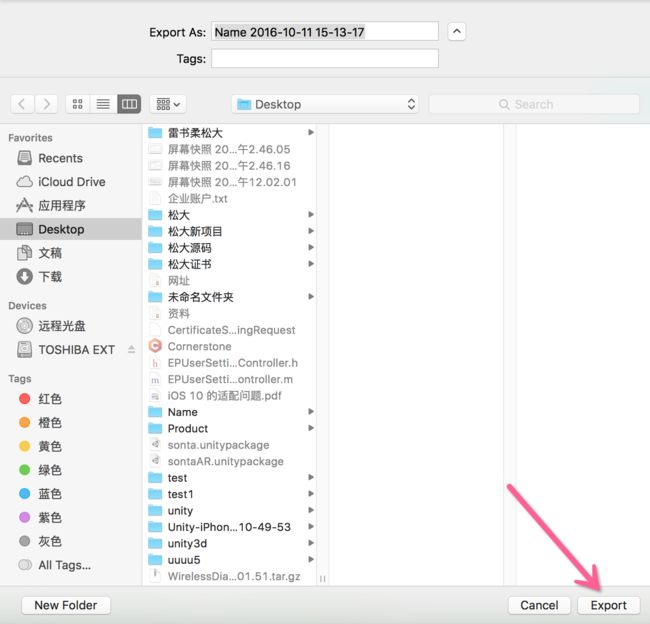Expand the test1 folder arrow

click(x=311, y=494)
